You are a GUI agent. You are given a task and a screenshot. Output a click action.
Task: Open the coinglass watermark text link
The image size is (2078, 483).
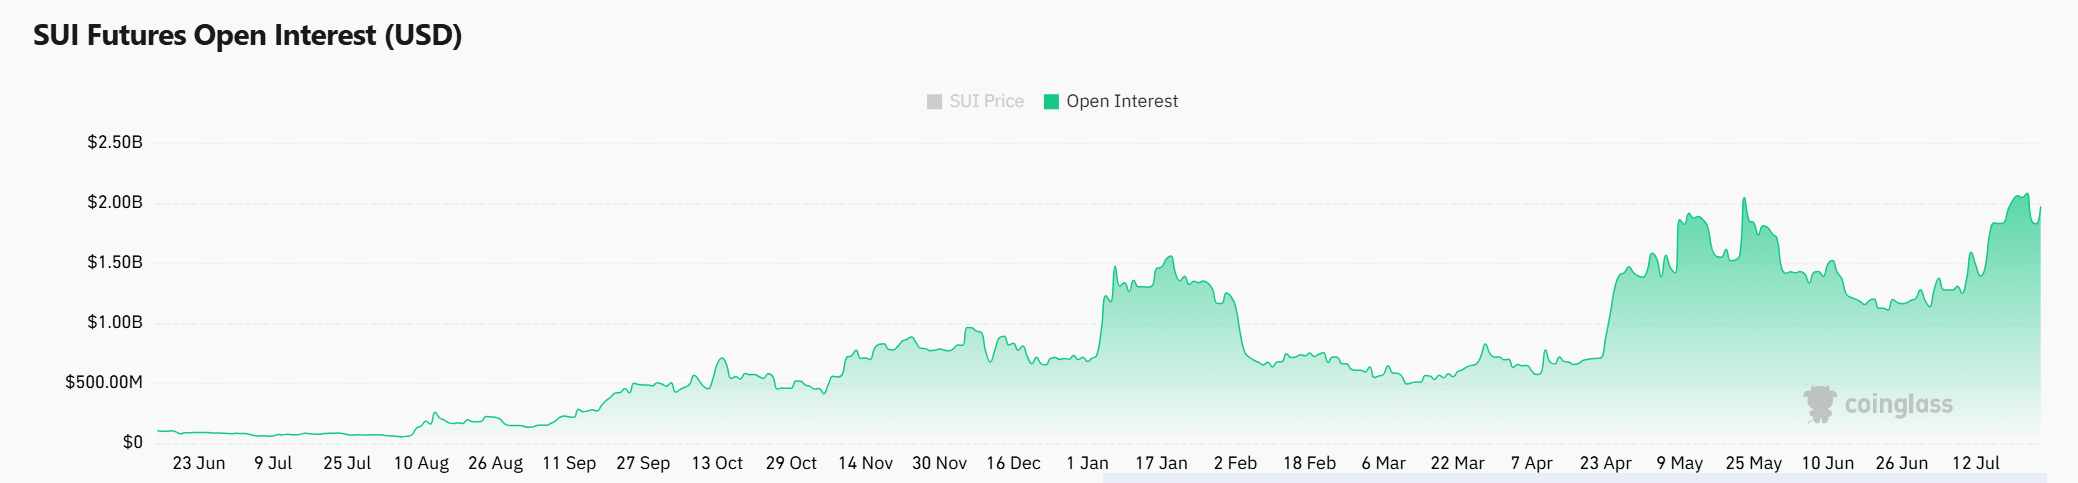coord(1898,404)
